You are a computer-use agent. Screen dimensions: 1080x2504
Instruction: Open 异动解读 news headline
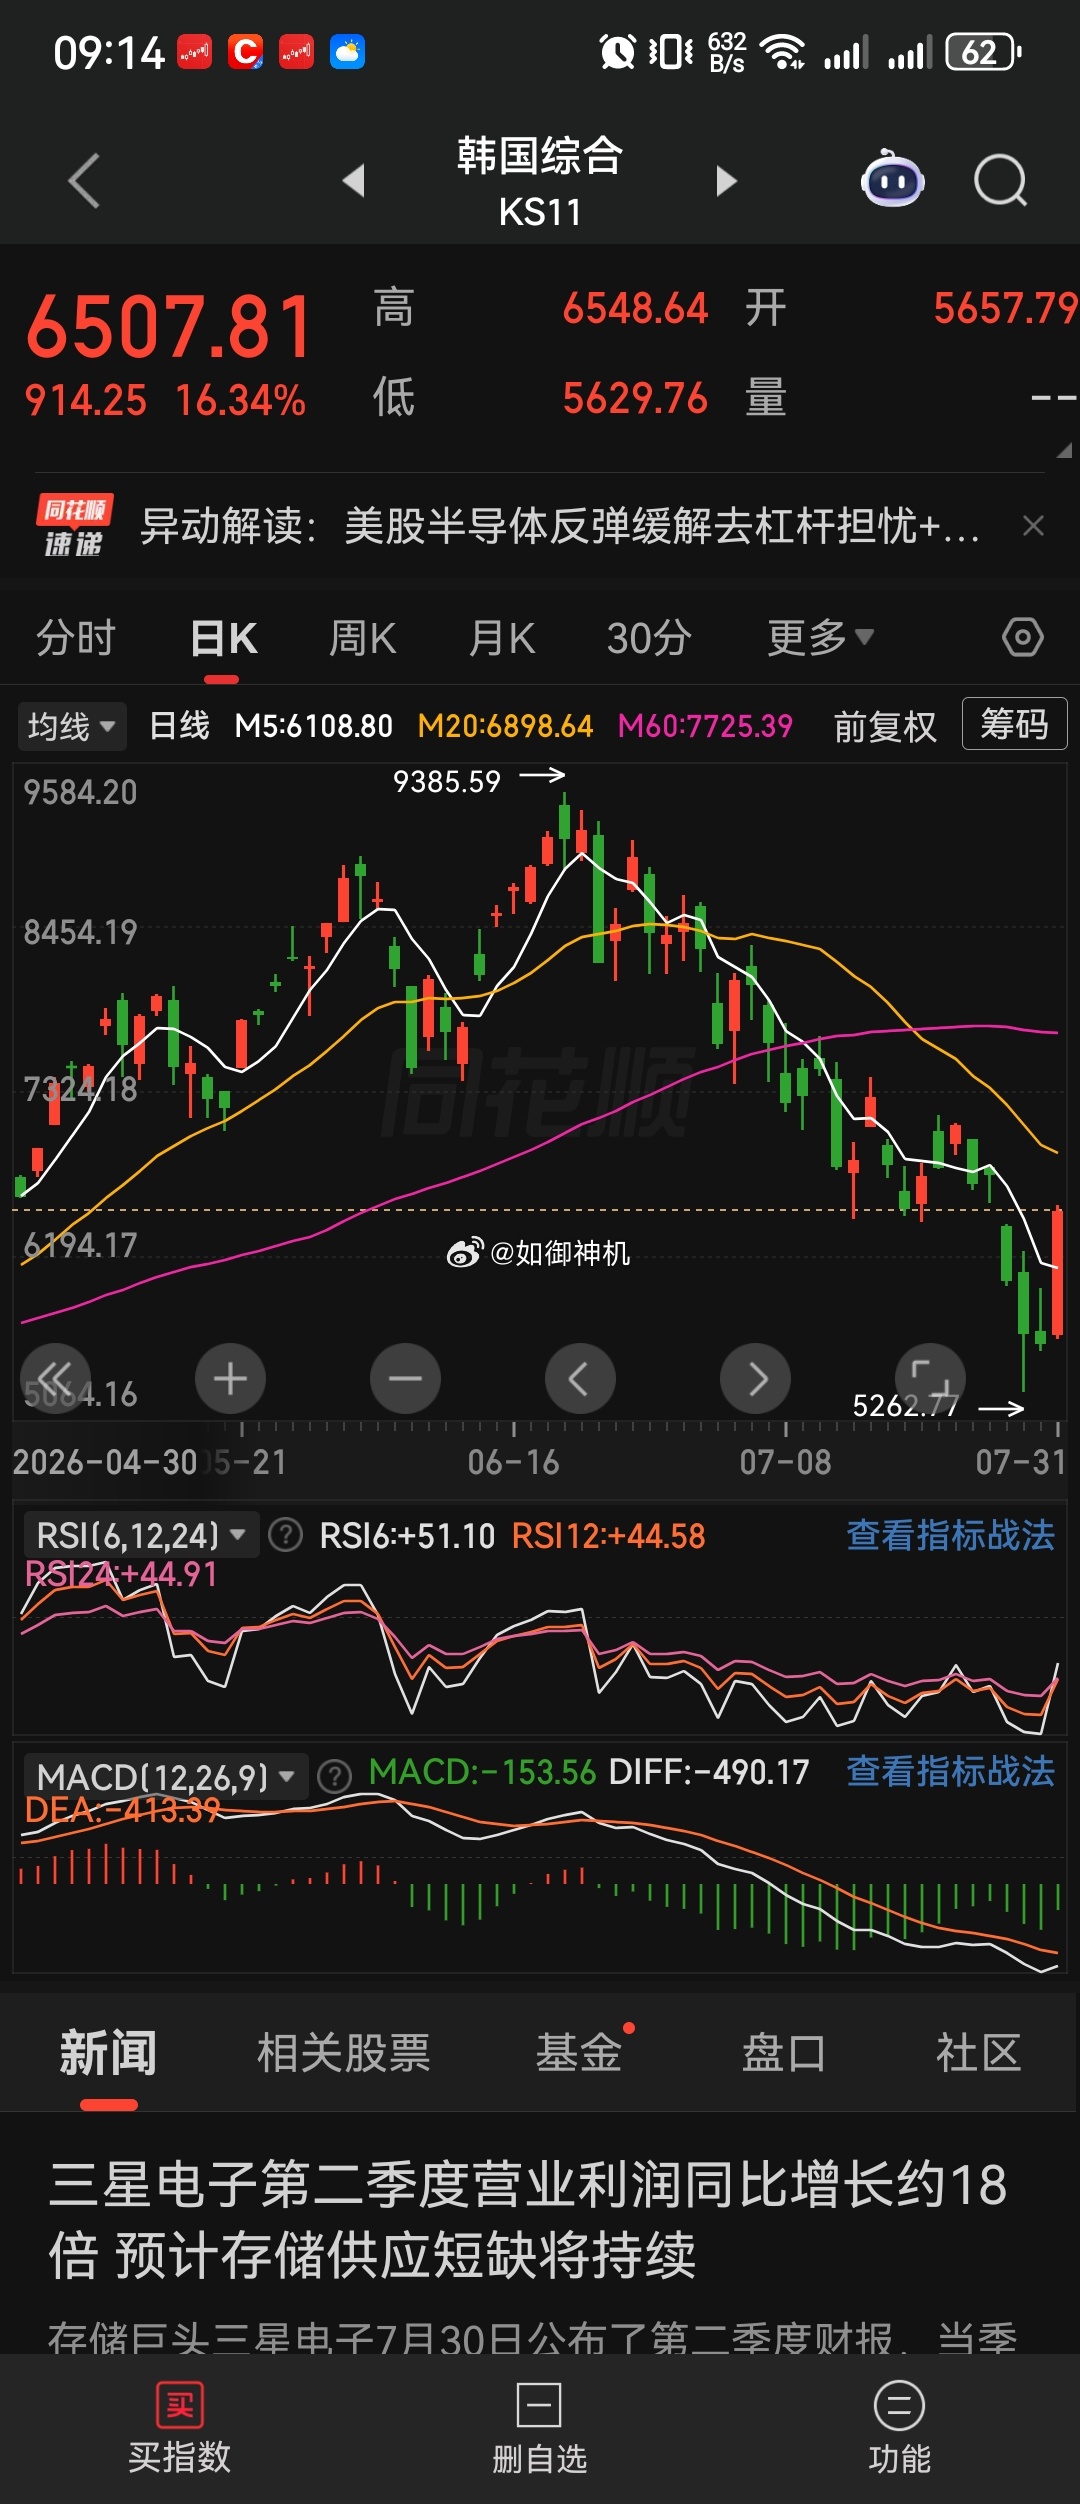pos(560,526)
